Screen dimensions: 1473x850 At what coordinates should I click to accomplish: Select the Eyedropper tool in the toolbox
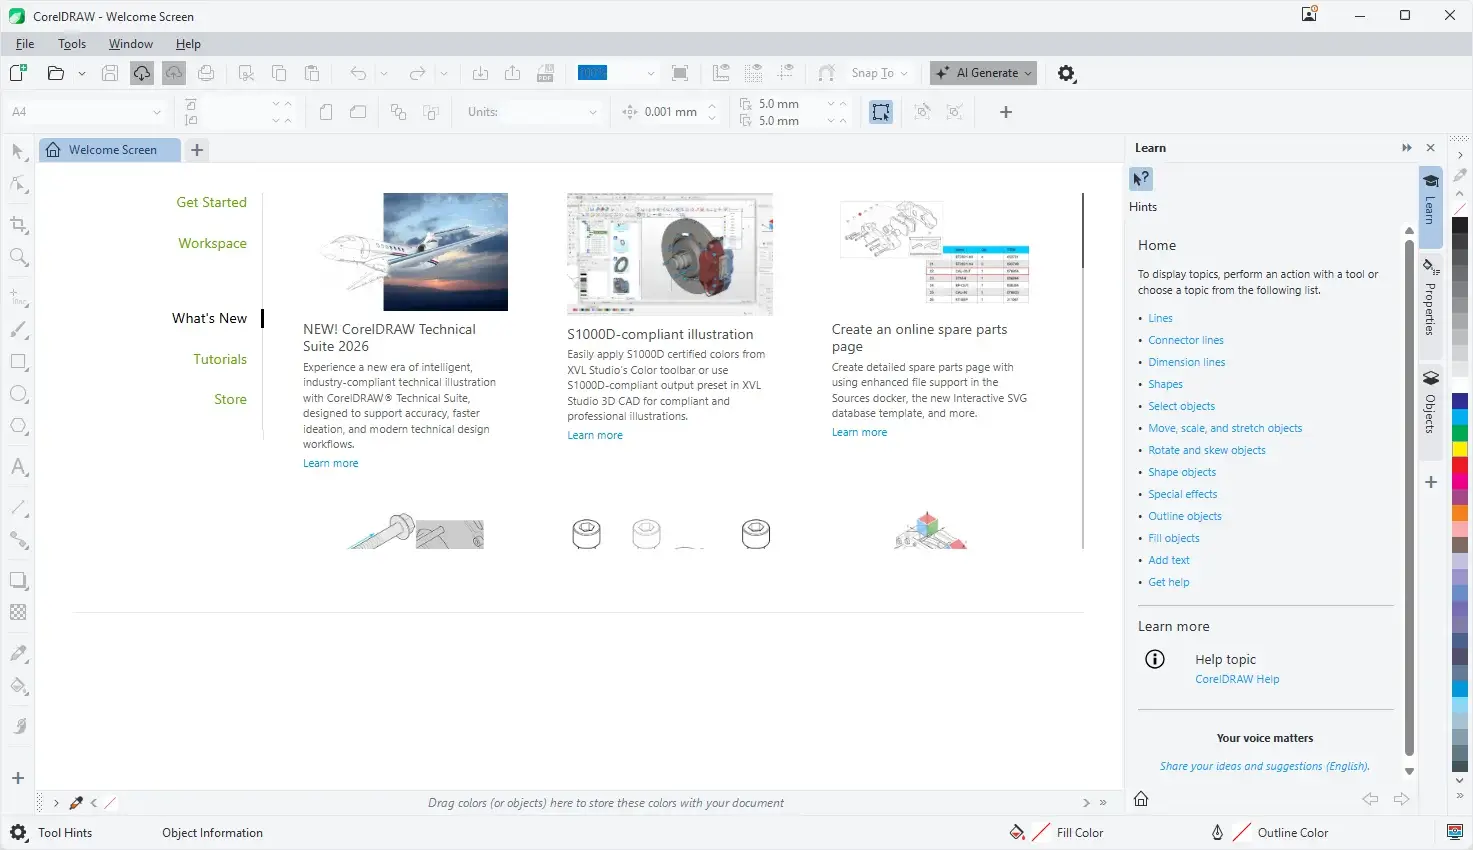tap(18, 653)
